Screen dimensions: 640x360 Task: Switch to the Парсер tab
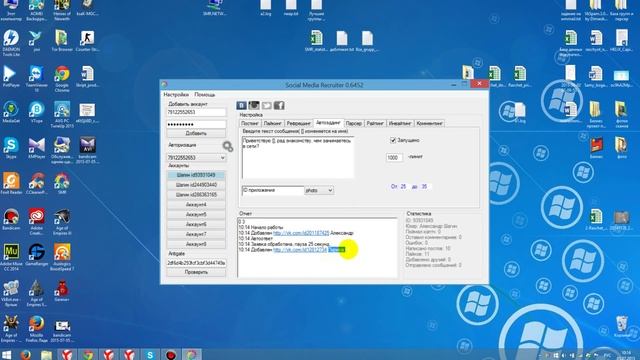tap(353, 123)
